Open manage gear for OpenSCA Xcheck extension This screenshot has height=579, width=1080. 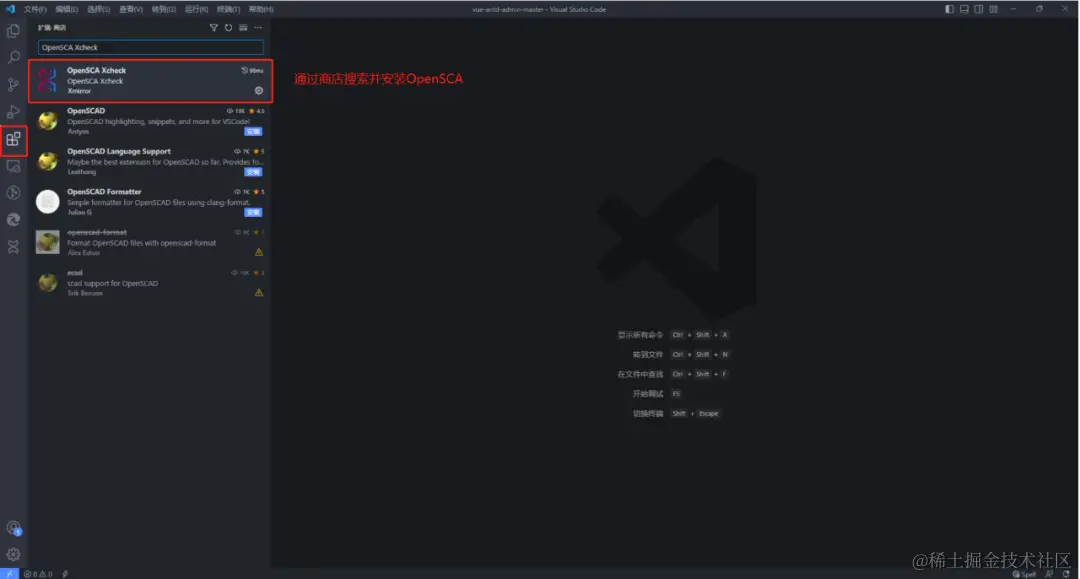coord(259,90)
